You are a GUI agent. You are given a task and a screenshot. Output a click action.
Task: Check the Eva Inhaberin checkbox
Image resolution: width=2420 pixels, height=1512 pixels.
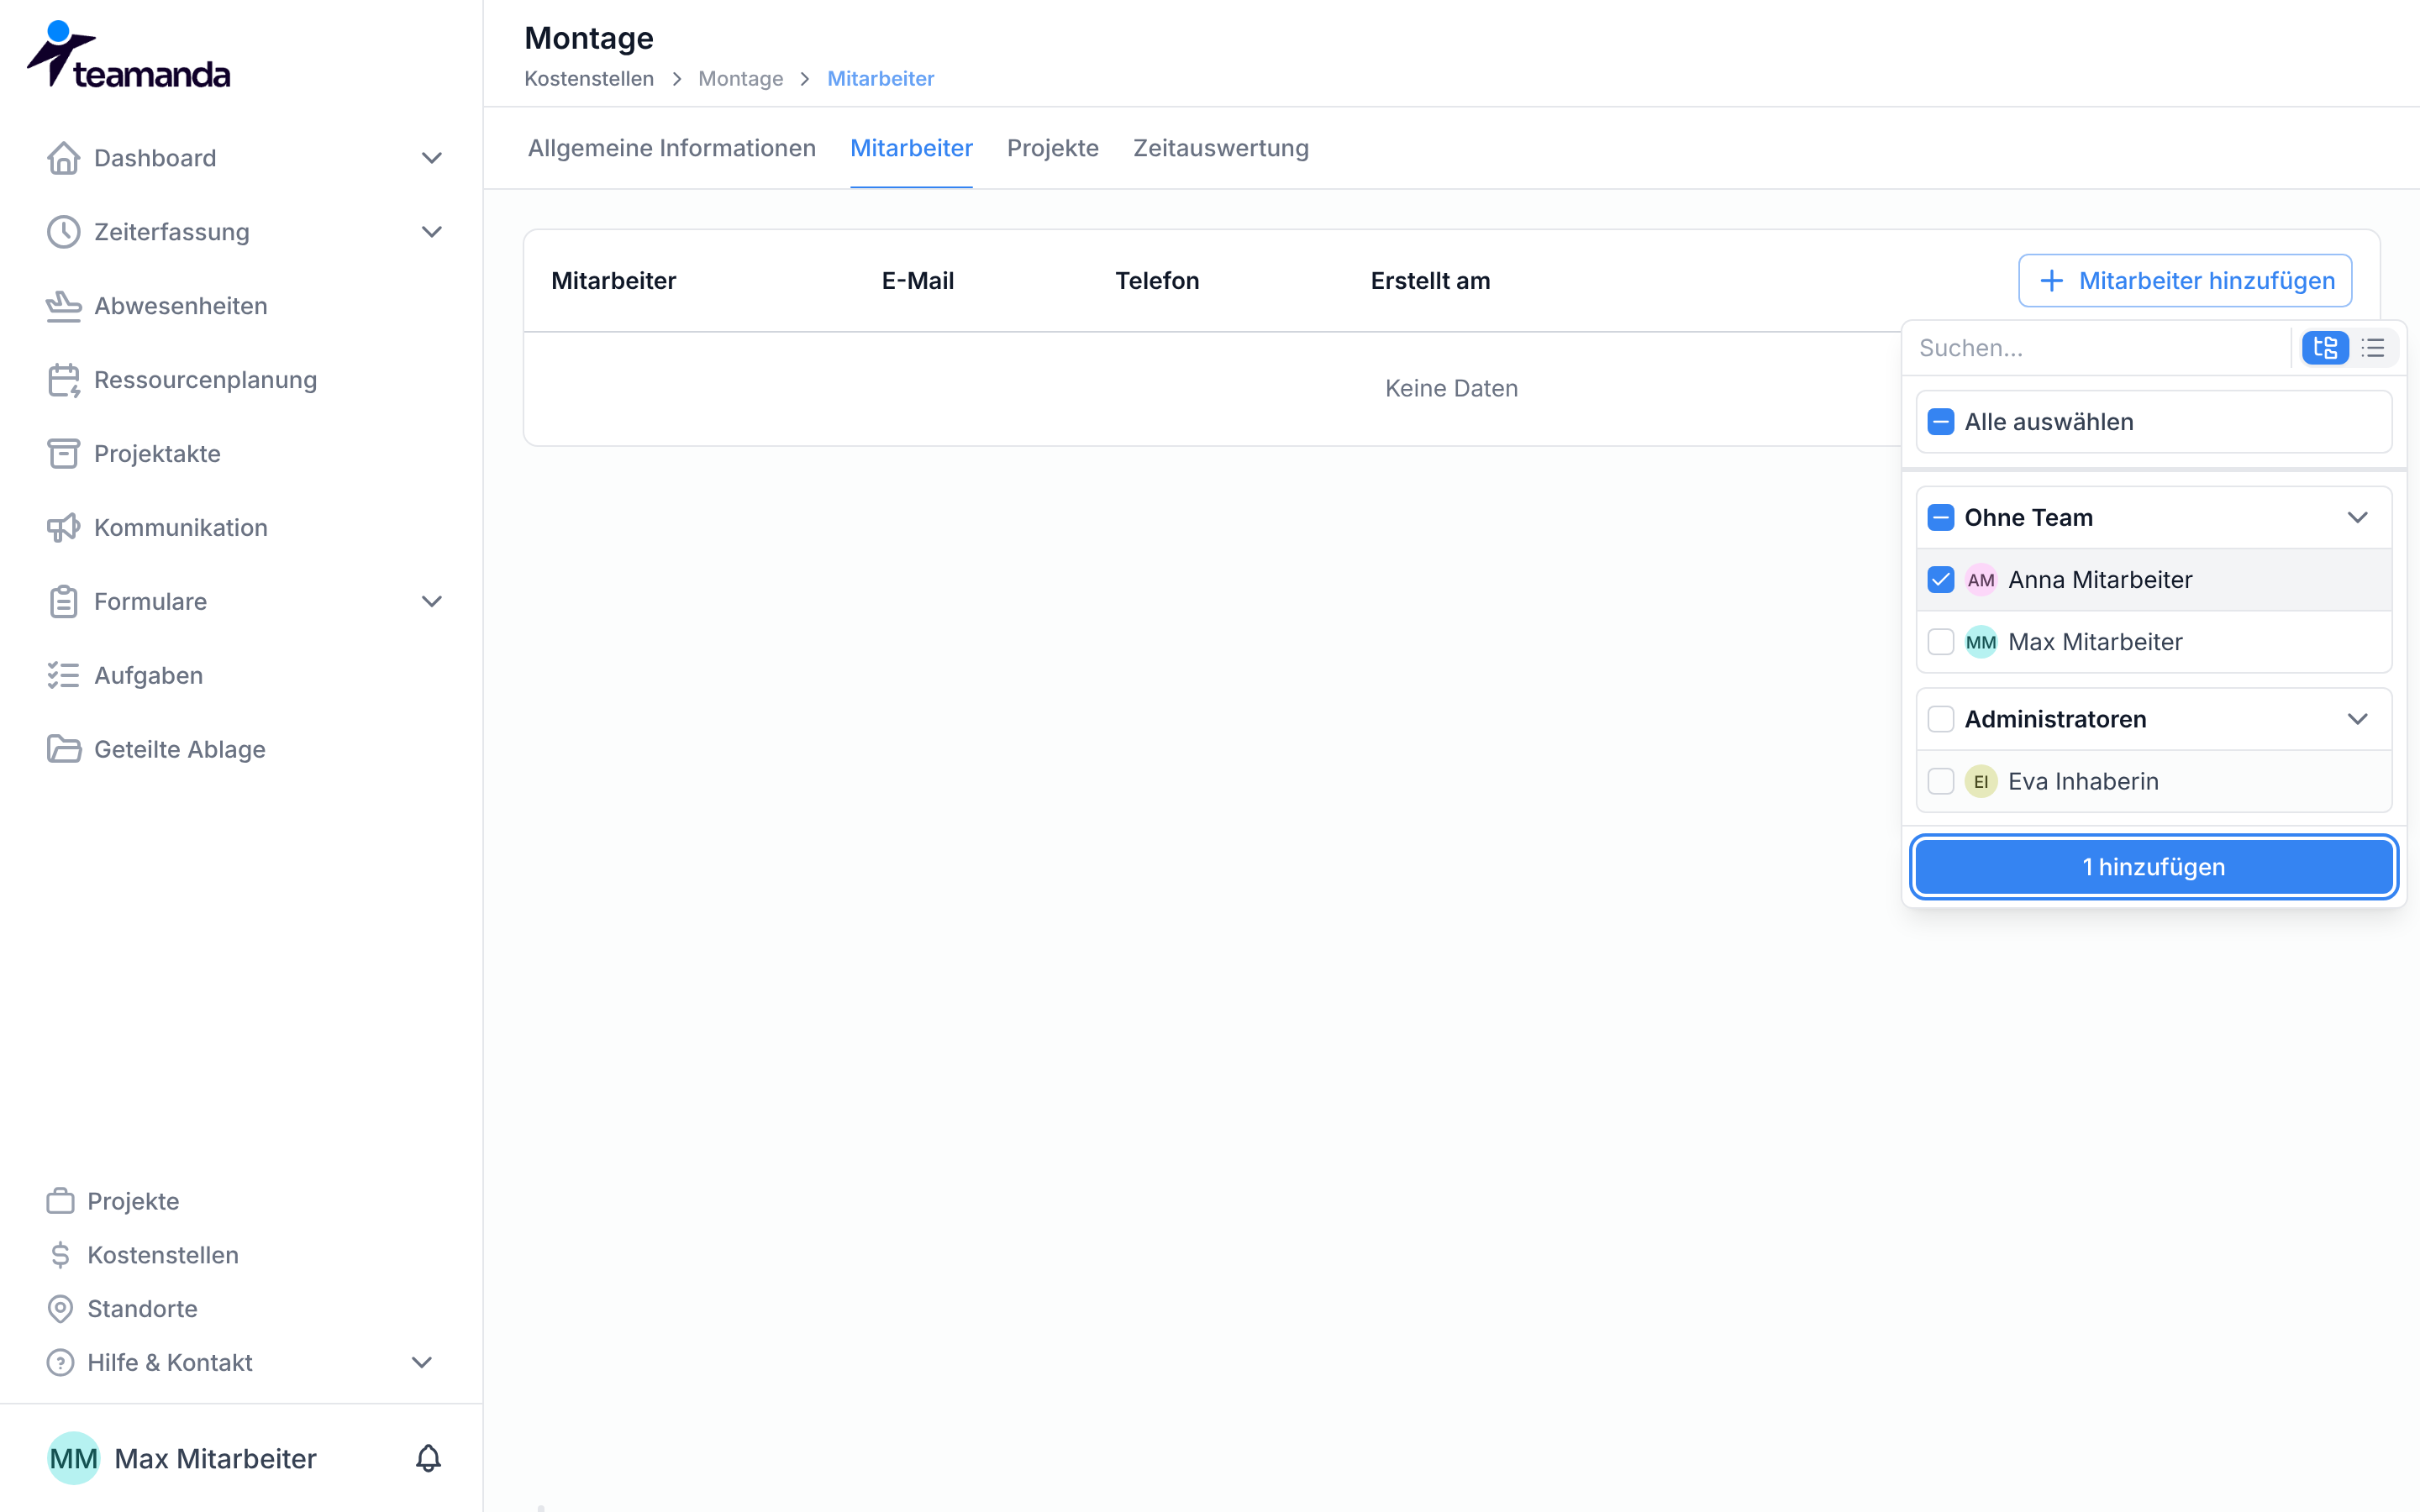click(1941, 781)
